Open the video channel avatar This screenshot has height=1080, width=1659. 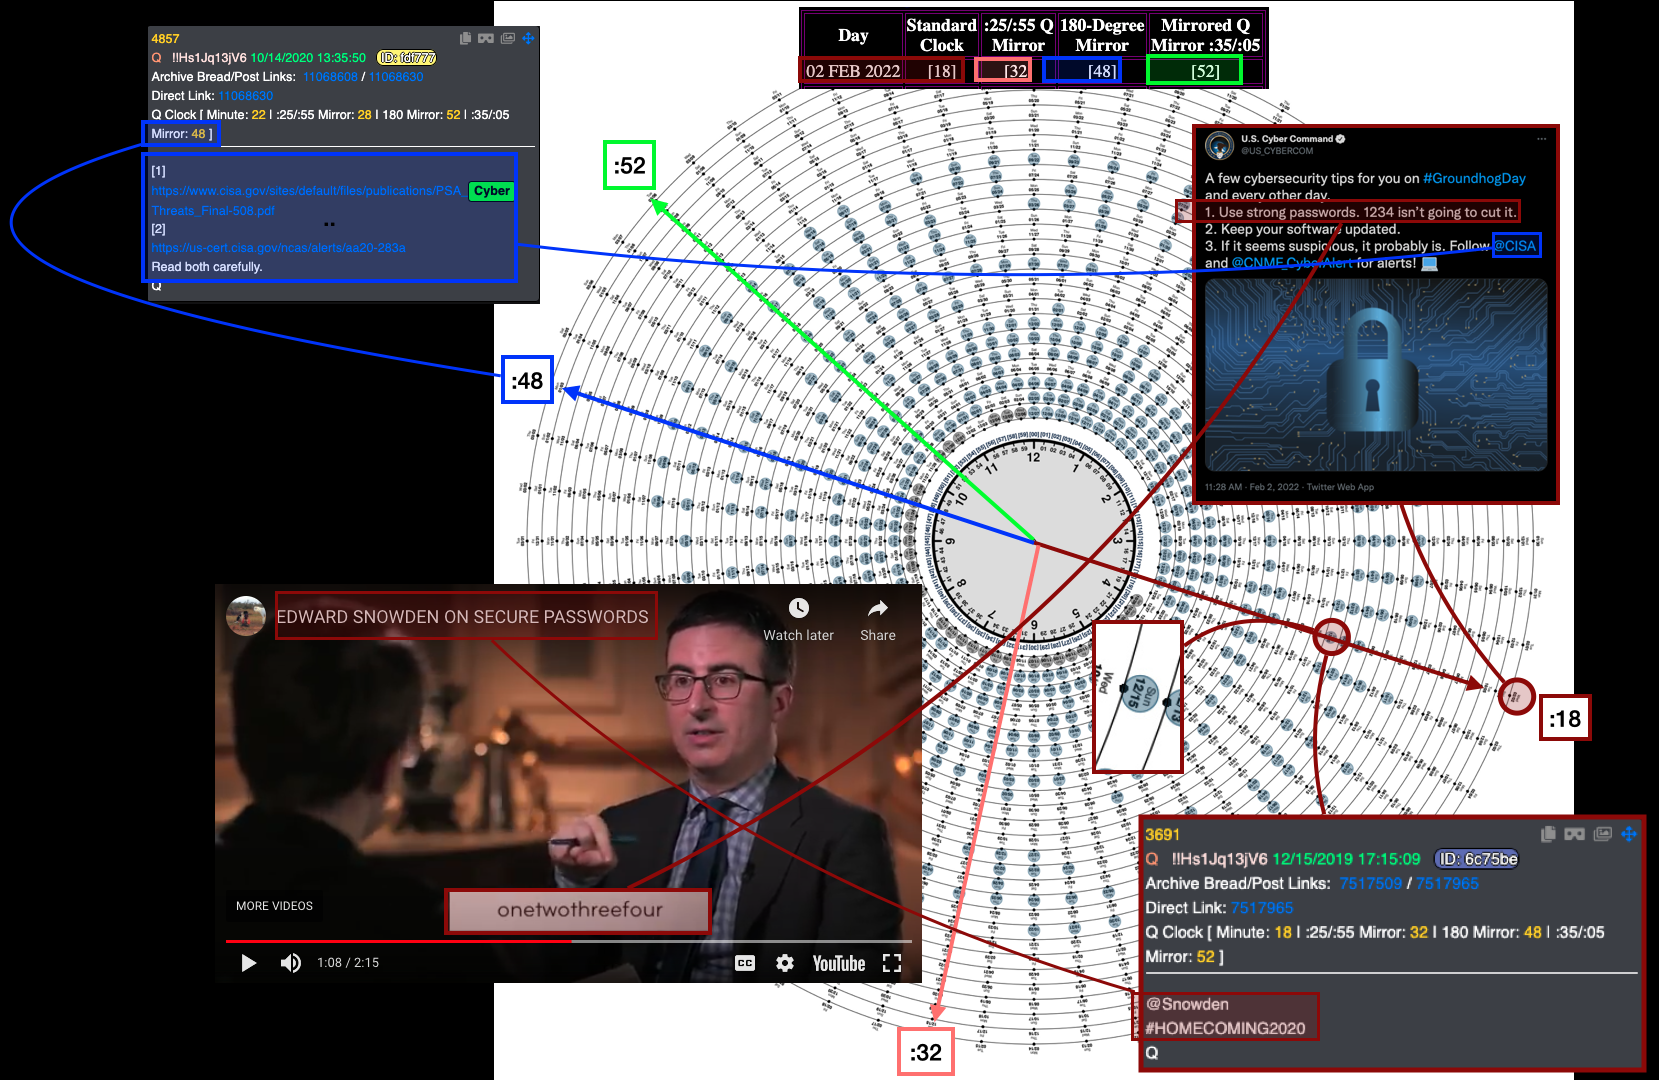point(246,616)
